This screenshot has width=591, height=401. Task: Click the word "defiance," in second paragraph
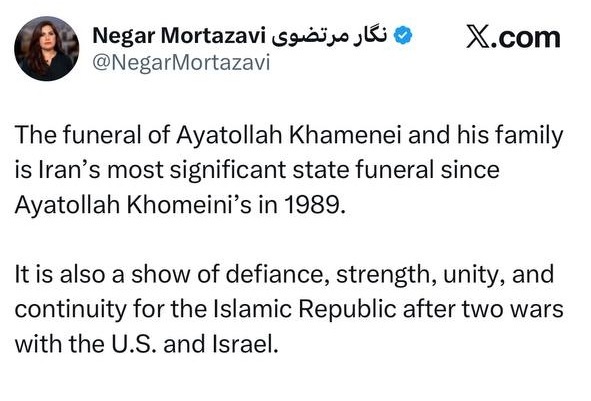coord(277,274)
